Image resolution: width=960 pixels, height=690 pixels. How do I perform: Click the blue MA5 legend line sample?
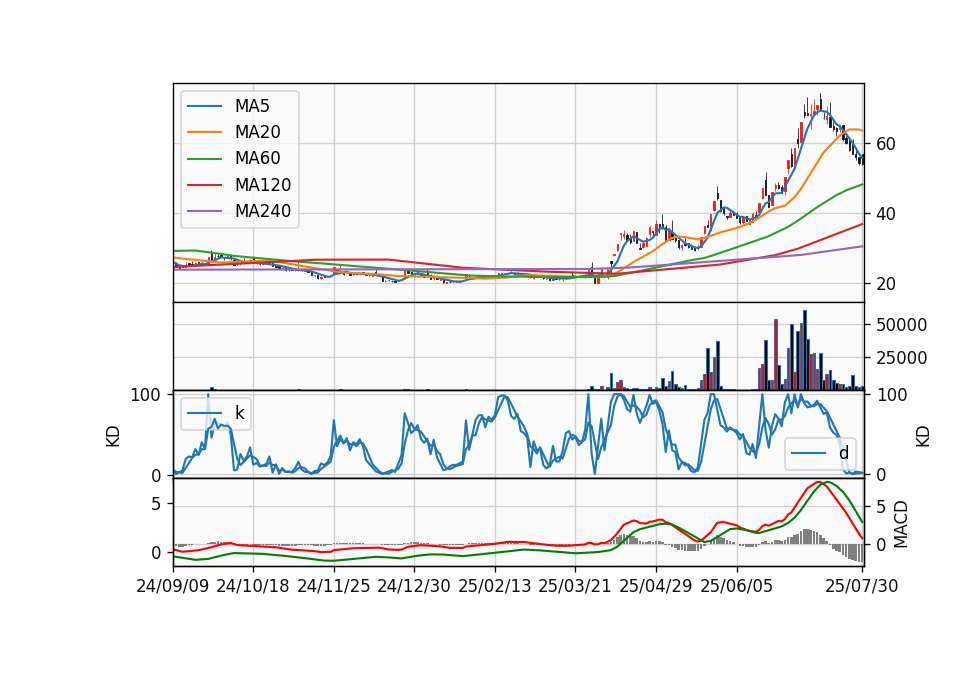[x=204, y=106]
